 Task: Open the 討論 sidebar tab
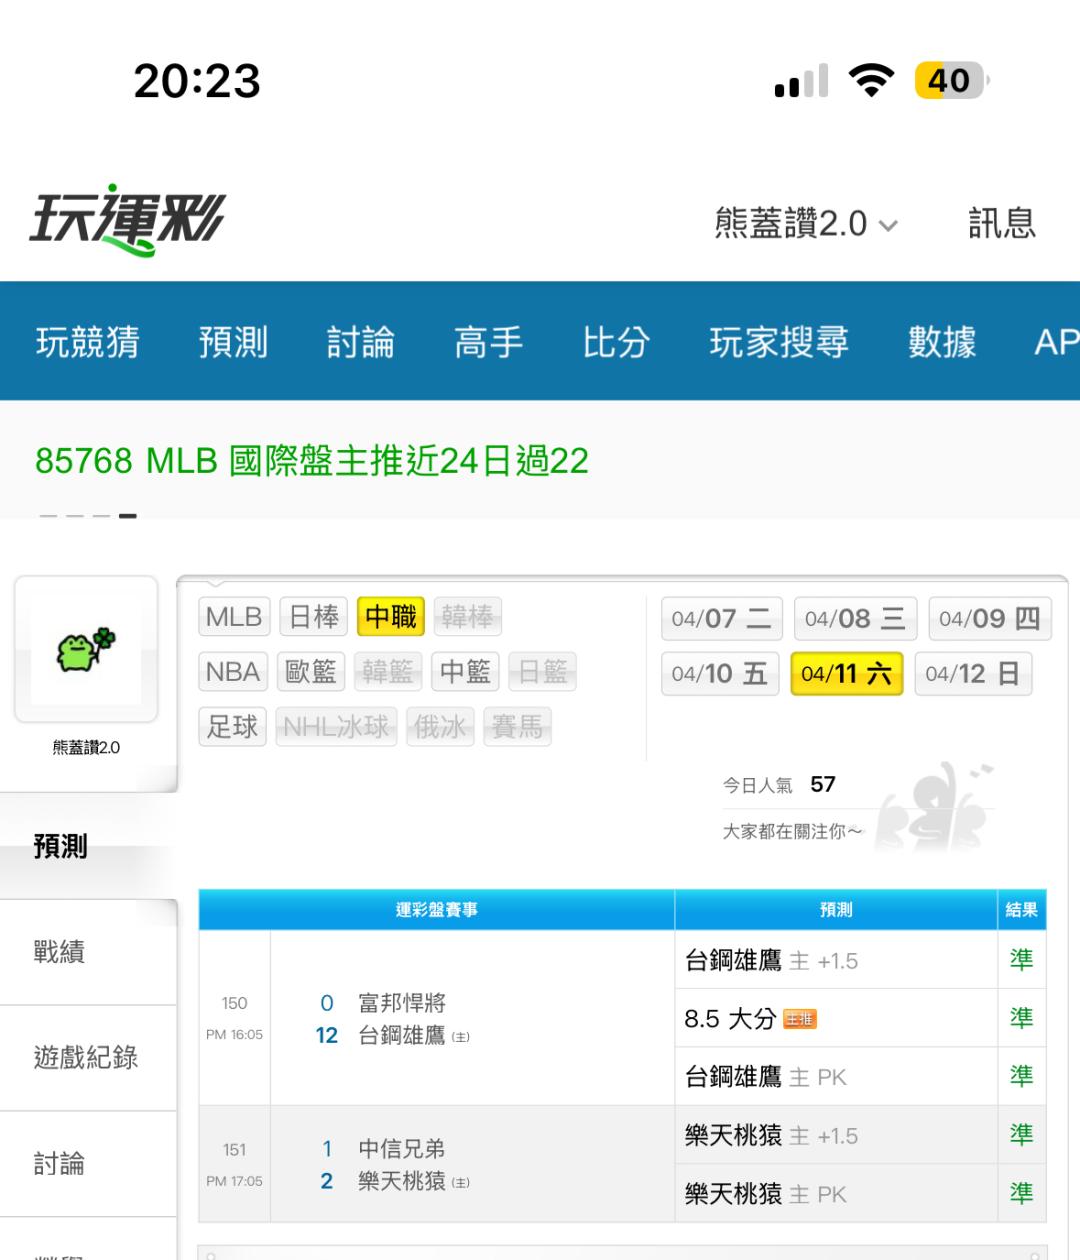click(60, 1164)
